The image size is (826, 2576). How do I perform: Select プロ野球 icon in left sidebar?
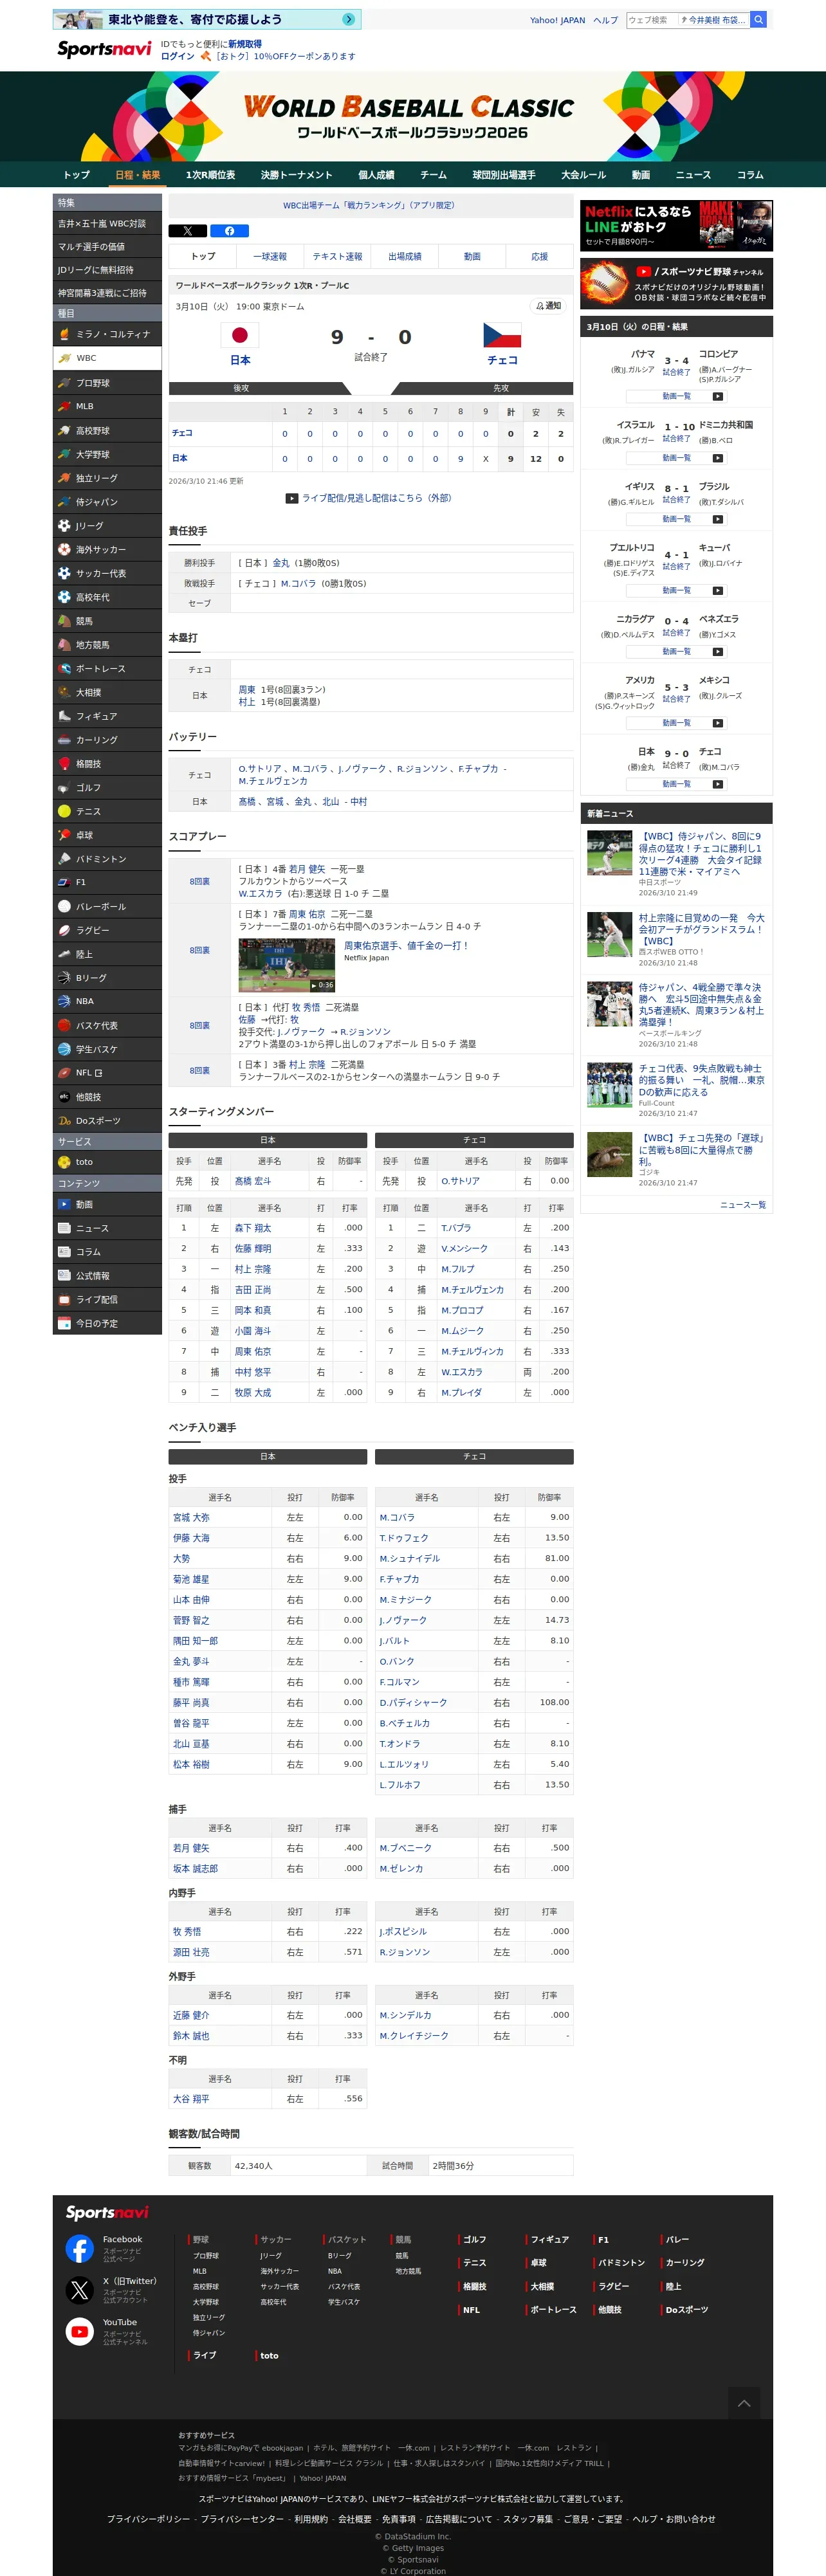tap(65, 383)
